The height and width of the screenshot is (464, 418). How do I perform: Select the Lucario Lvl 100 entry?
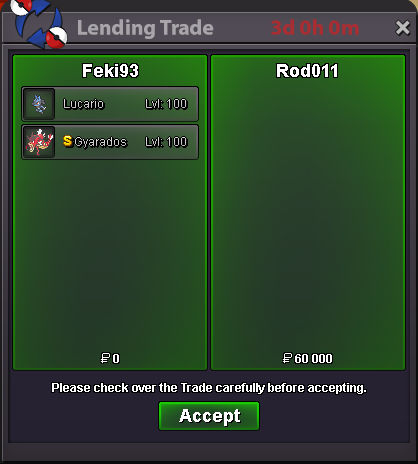pyautogui.click(x=110, y=104)
